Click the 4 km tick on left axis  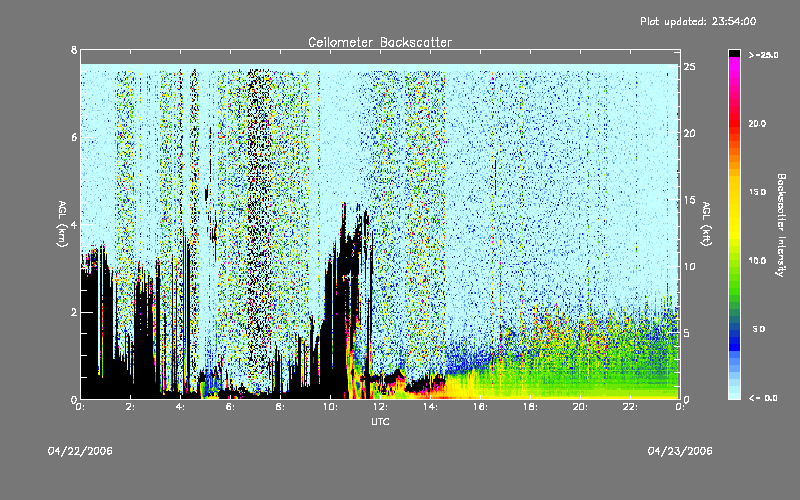pyautogui.click(x=74, y=224)
